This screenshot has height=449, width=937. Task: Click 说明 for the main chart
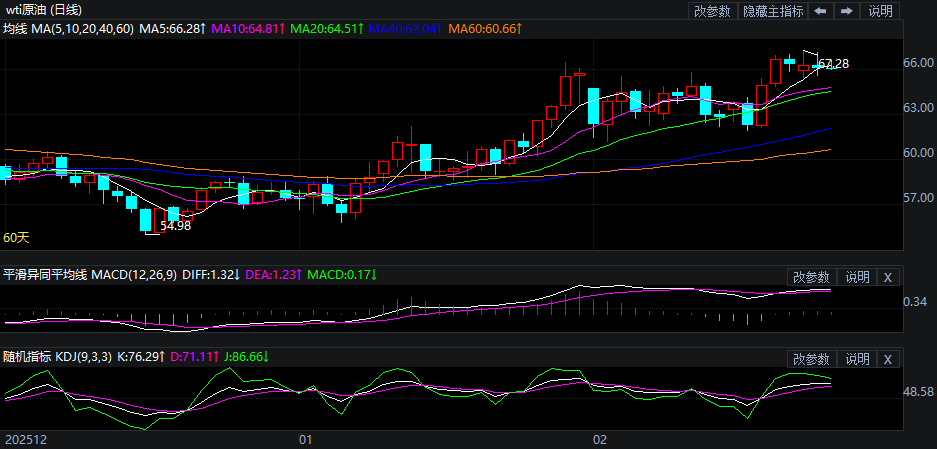[x=881, y=11]
